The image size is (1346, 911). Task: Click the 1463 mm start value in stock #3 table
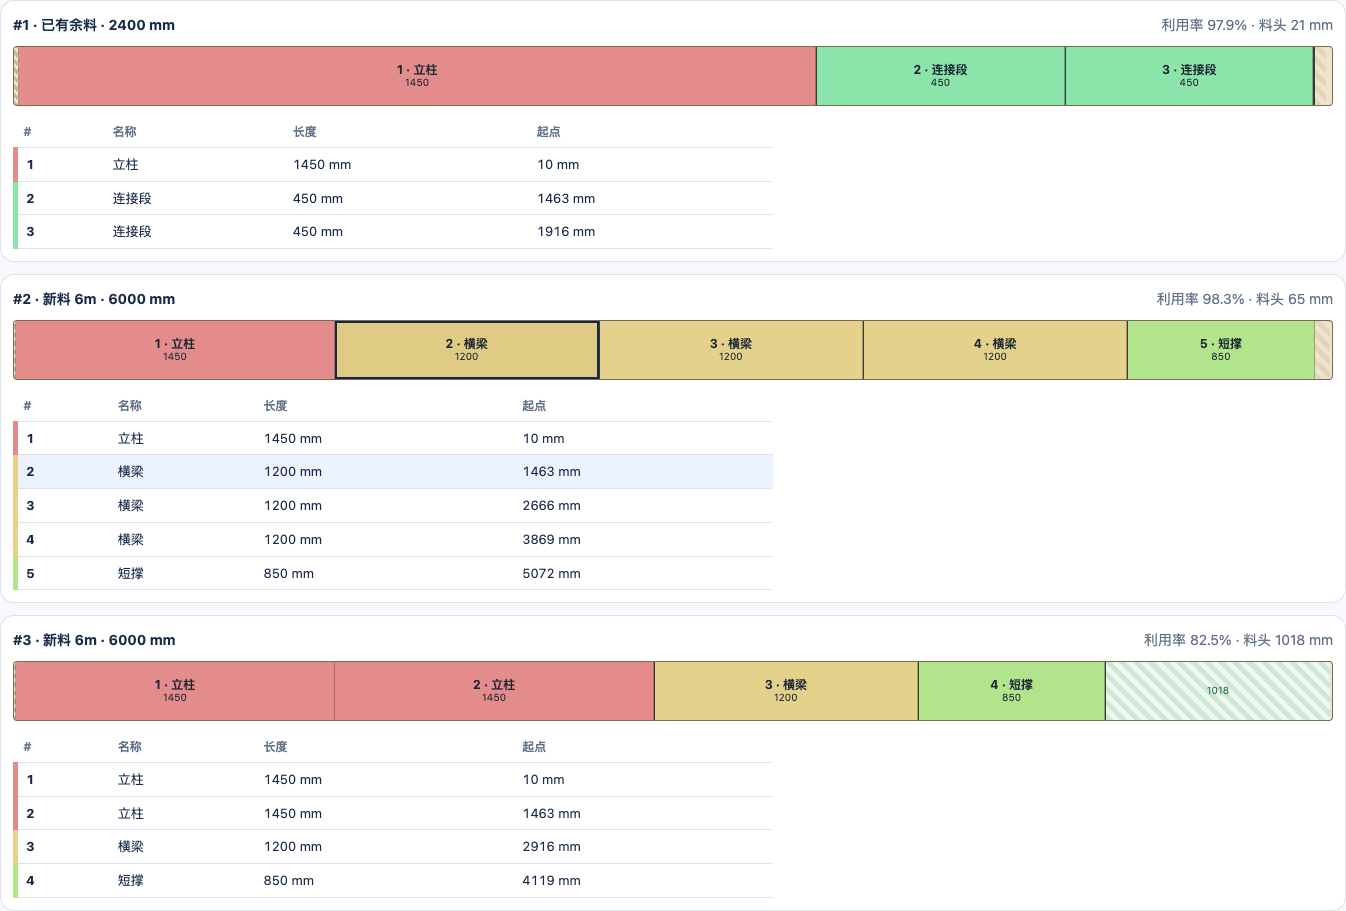[551, 813]
